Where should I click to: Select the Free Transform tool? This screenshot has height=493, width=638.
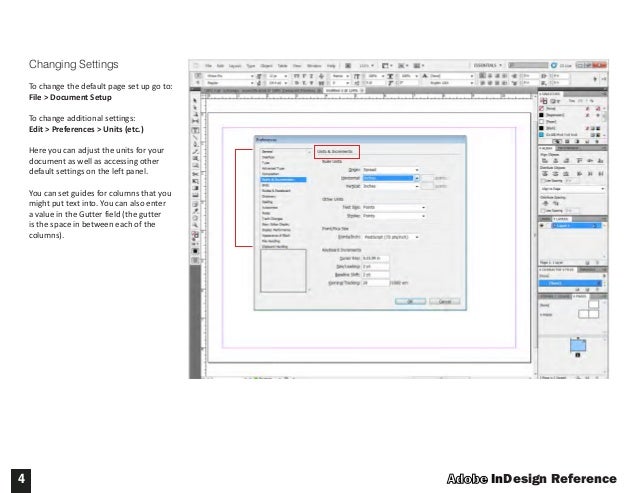(x=195, y=181)
